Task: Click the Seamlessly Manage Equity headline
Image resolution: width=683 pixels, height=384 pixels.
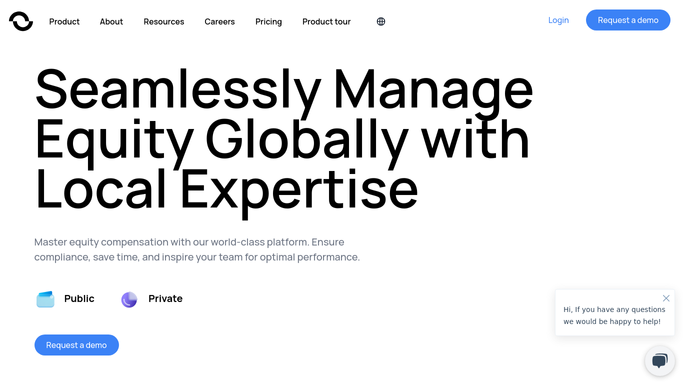Action: 284,139
